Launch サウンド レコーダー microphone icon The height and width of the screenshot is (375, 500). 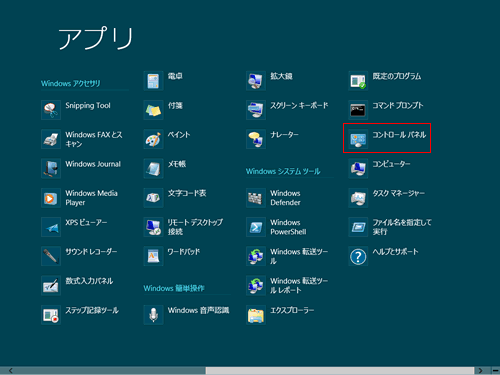(x=51, y=256)
